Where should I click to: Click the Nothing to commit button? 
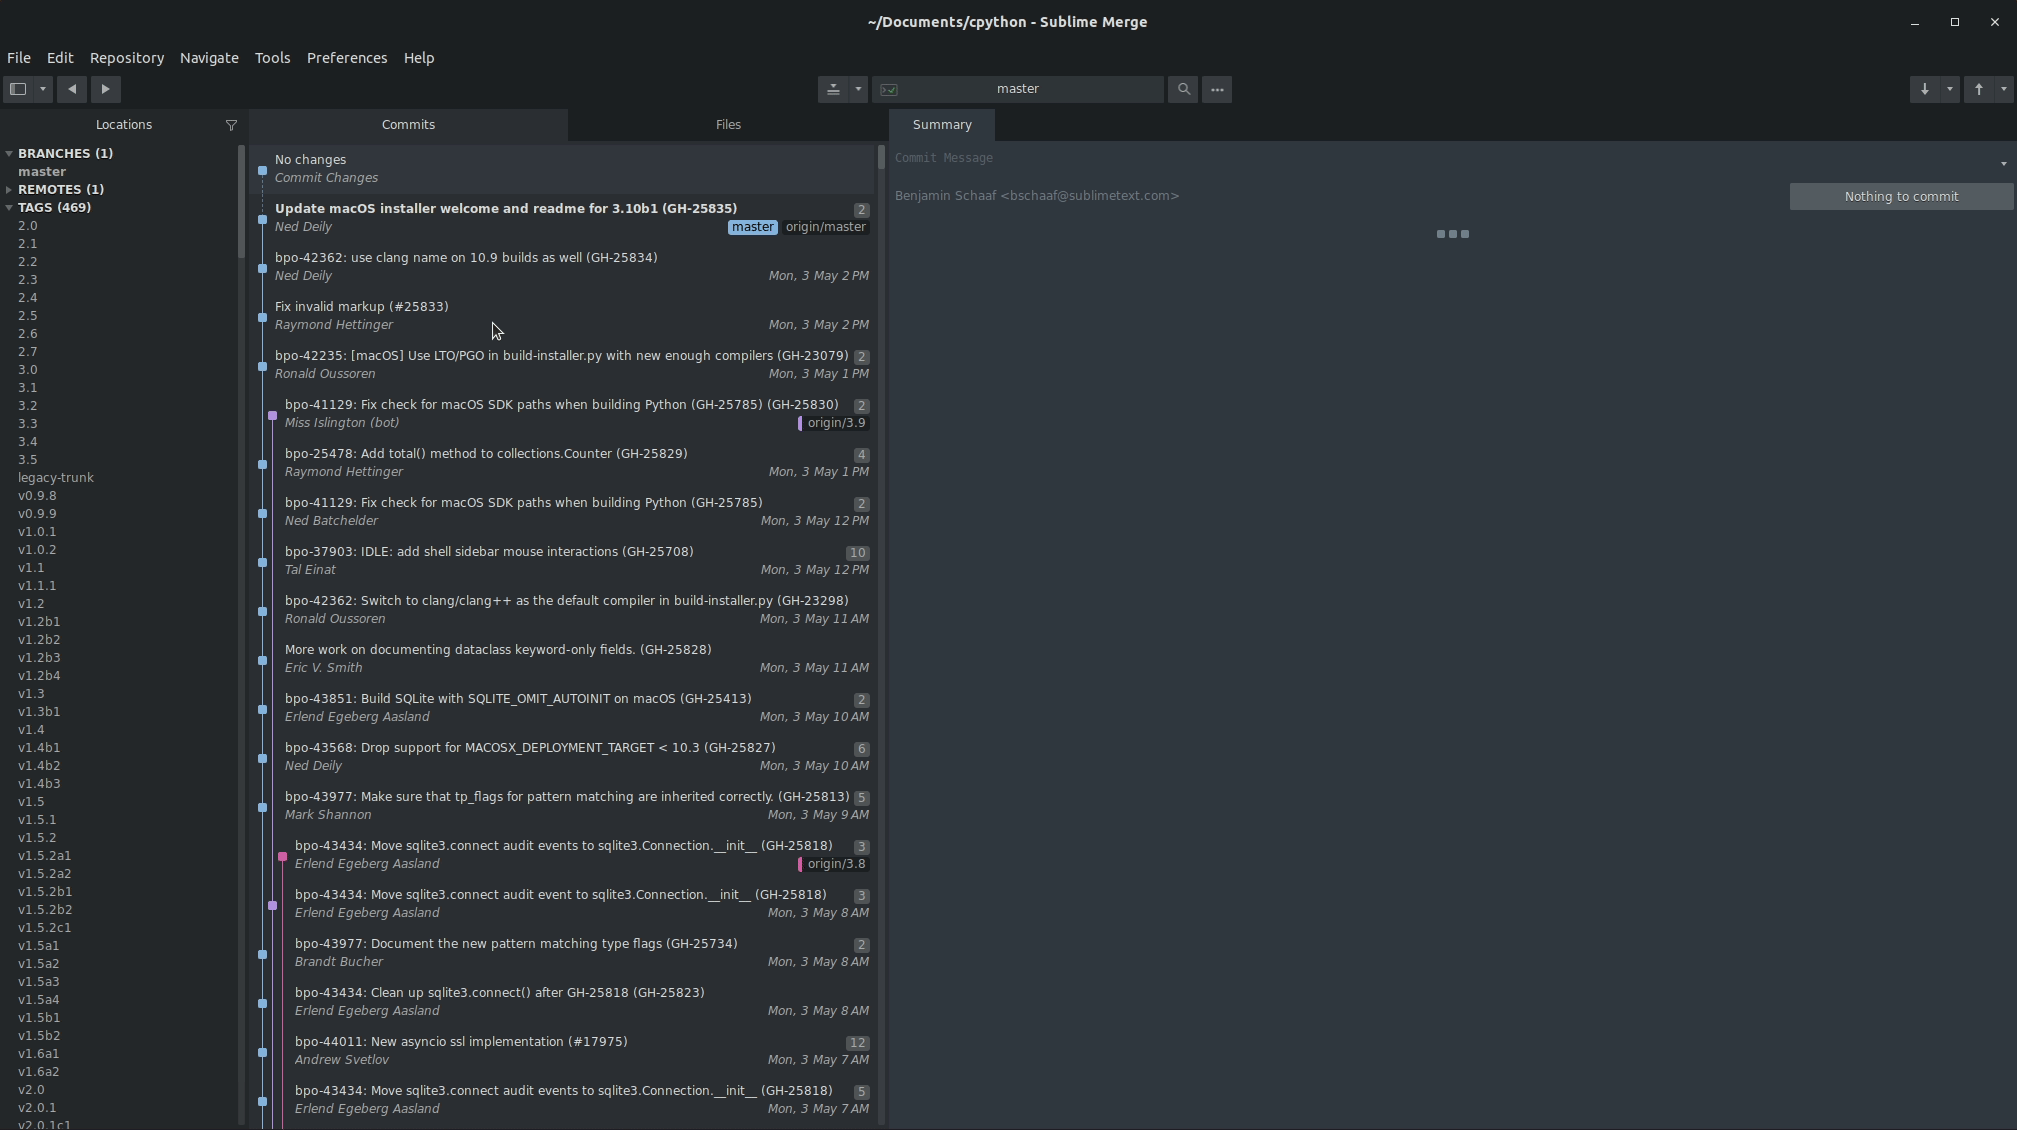1901,196
